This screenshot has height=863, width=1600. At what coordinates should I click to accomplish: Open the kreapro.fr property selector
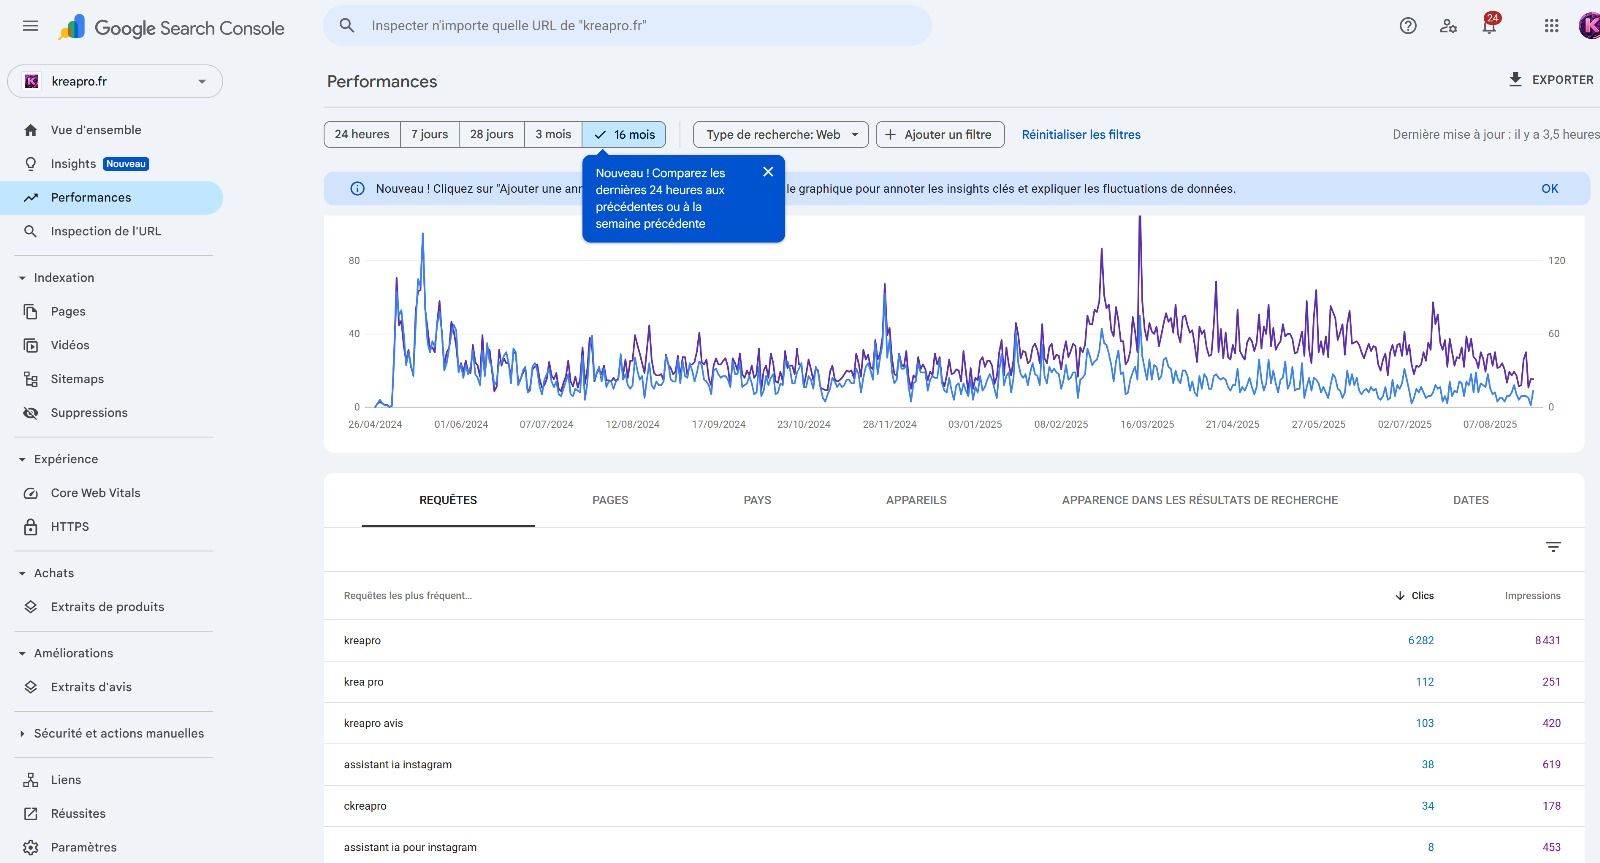pos(115,81)
